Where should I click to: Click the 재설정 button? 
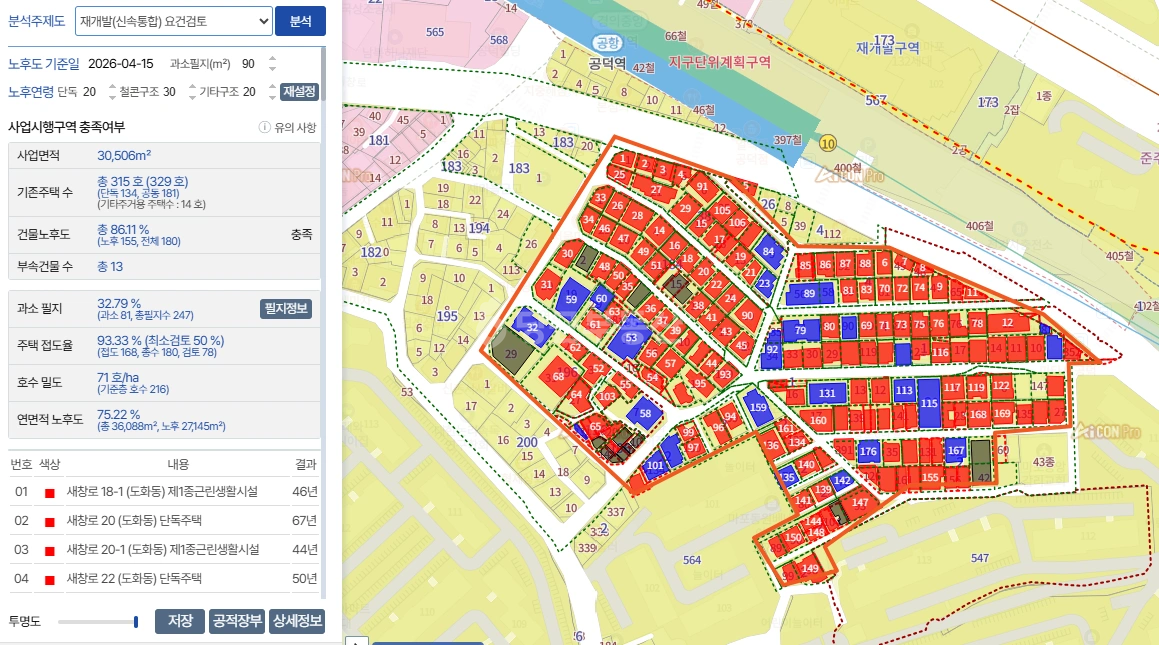tap(299, 92)
